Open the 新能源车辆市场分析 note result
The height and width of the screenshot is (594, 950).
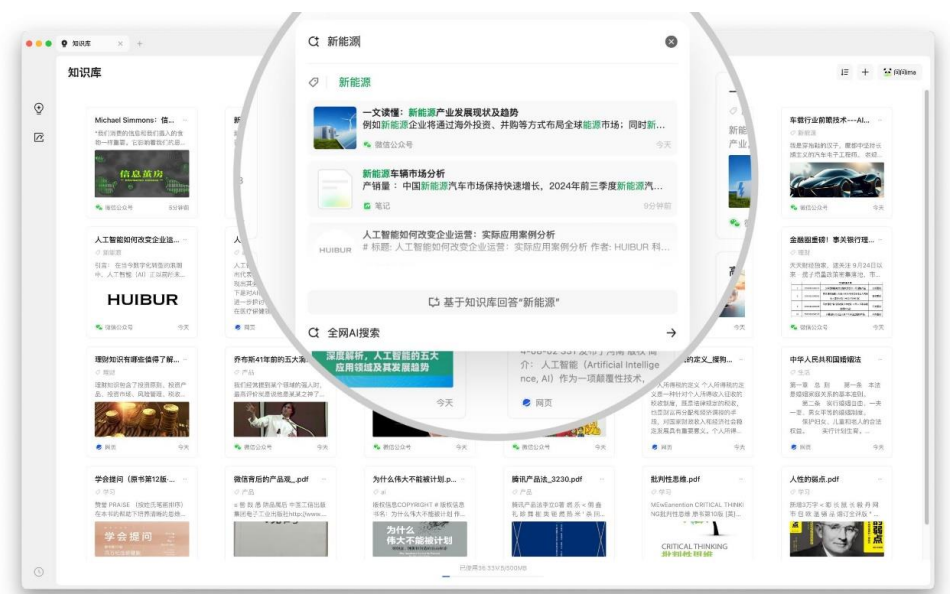coord(492,189)
